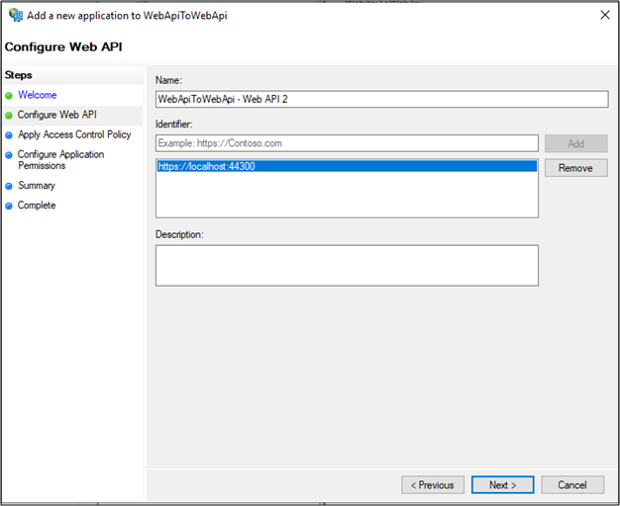Viewport: 620px width, 506px height.
Task: Go back with the Previous button
Action: pyautogui.click(x=433, y=485)
